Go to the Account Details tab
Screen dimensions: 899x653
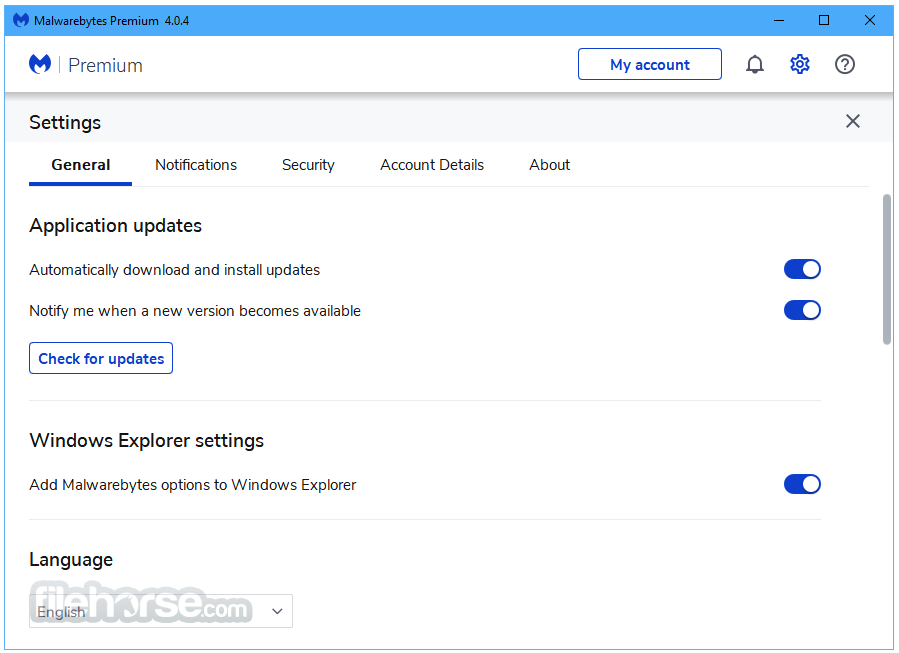[x=432, y=165]
